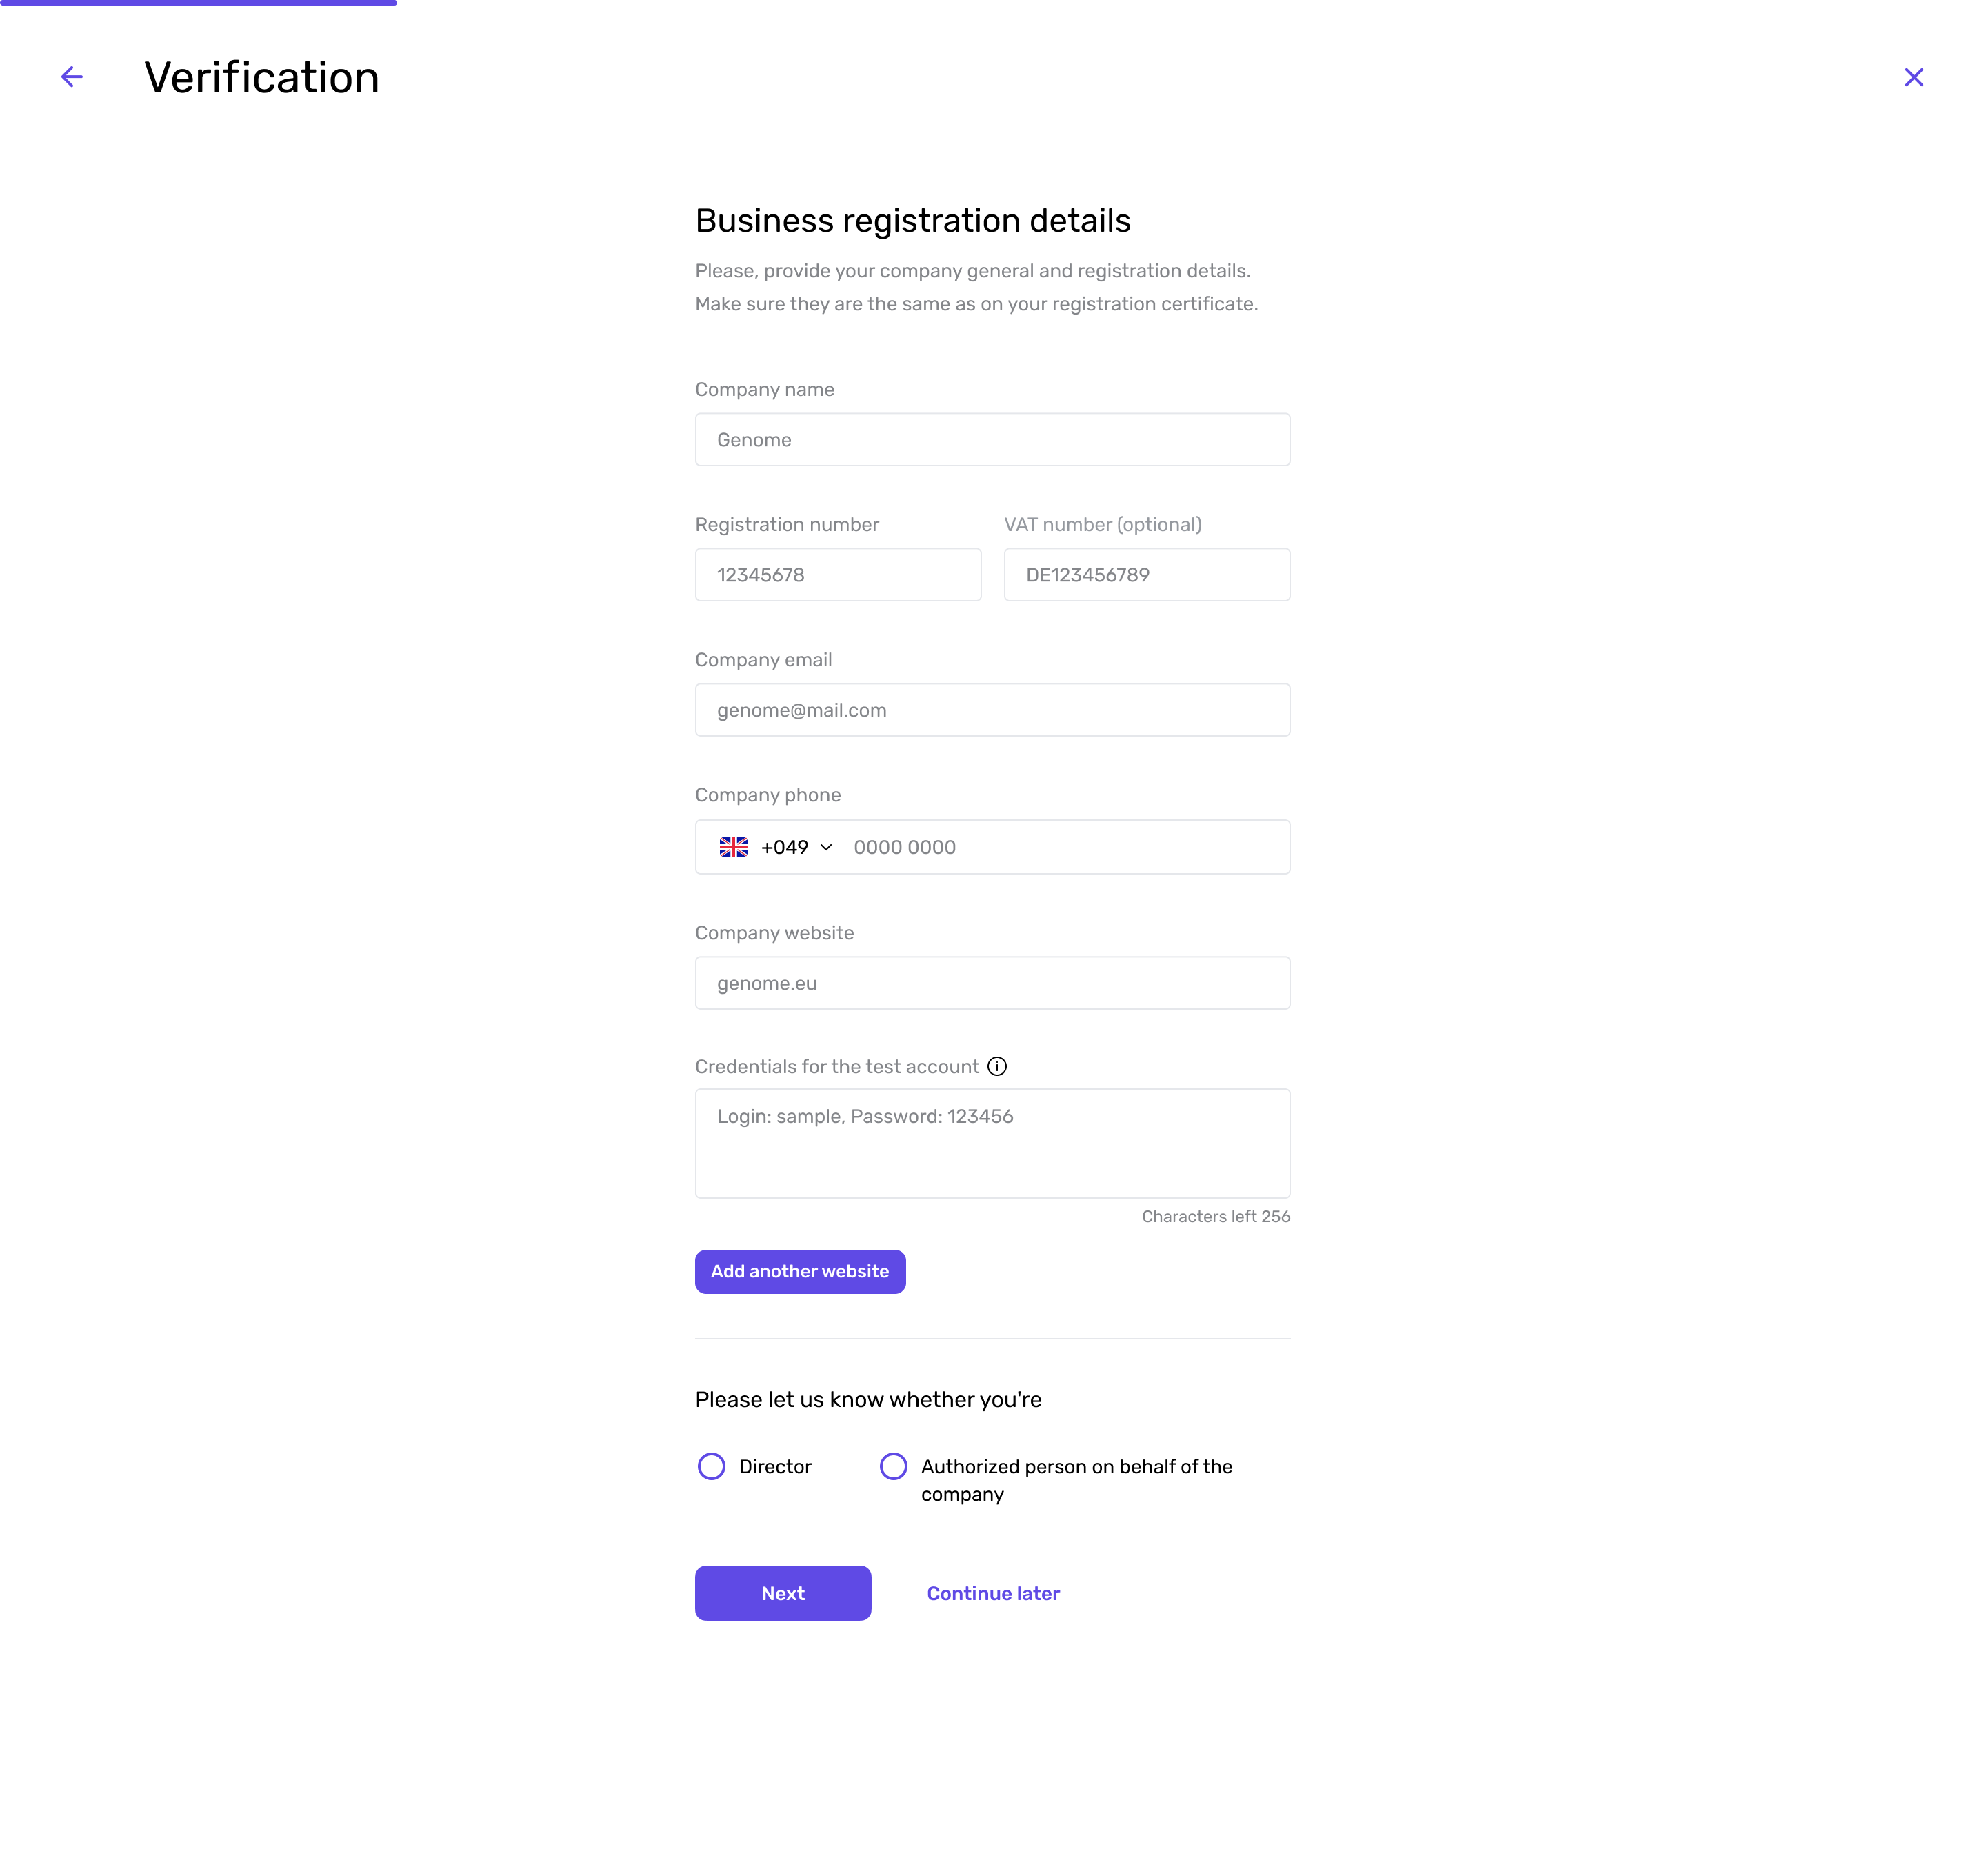The image size is (1986, 1876).
Task: Expand the country code chevron dropdown
Action: 826,847
